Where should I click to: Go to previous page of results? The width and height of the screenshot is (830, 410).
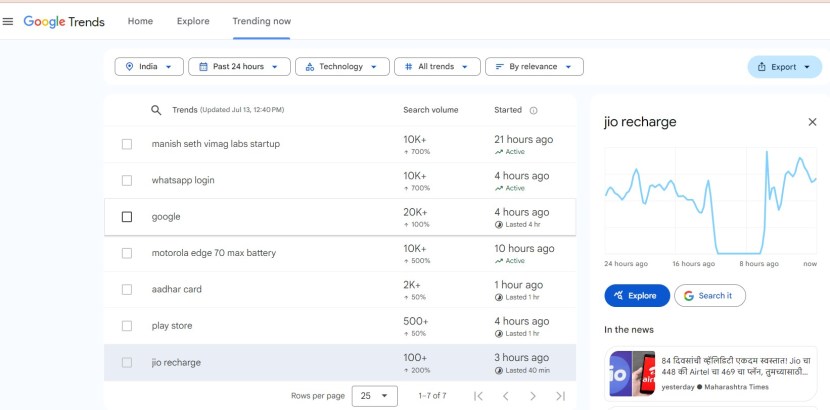[x=506, y=396]
